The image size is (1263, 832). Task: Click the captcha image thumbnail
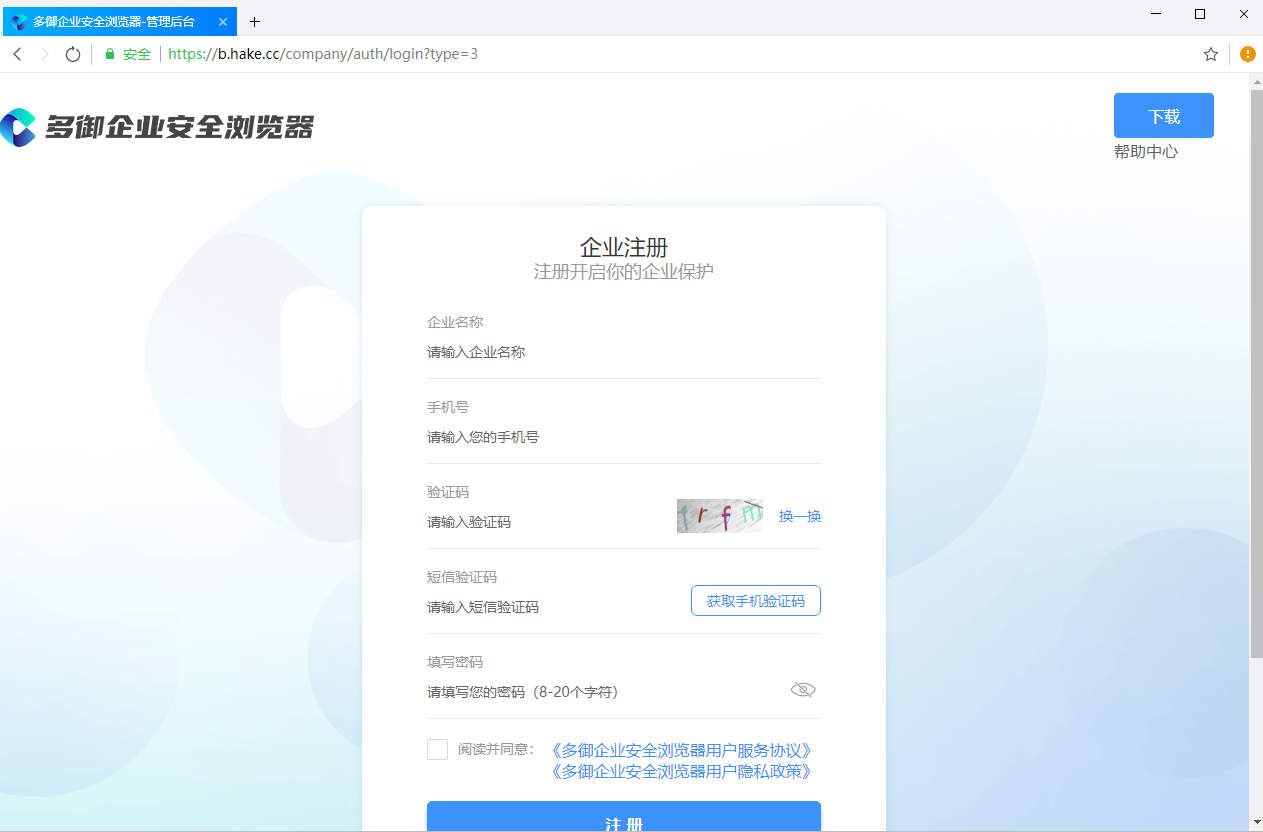720,516
